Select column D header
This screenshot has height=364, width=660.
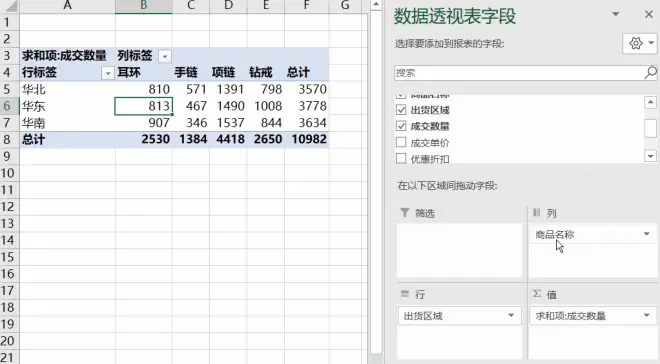228,5
